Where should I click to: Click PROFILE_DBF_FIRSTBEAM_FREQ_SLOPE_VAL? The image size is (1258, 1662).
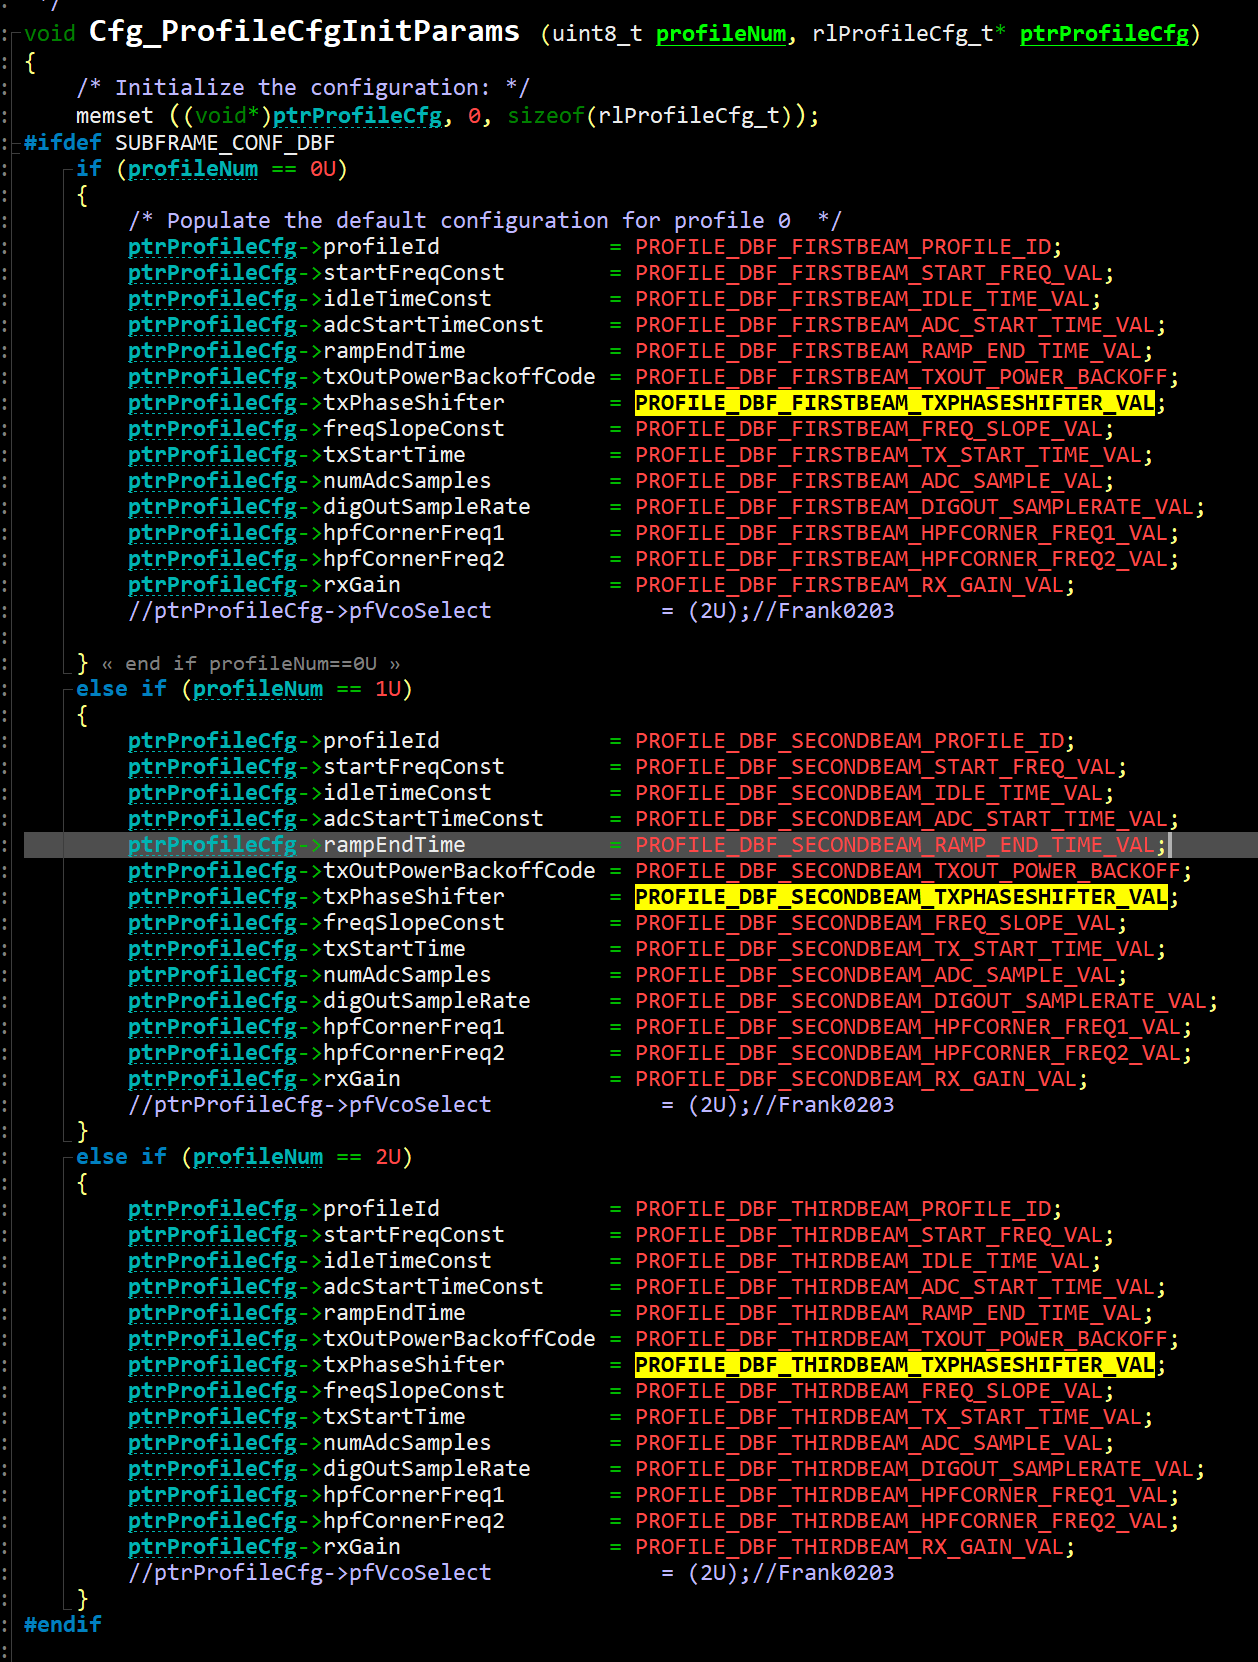point(869,429)
